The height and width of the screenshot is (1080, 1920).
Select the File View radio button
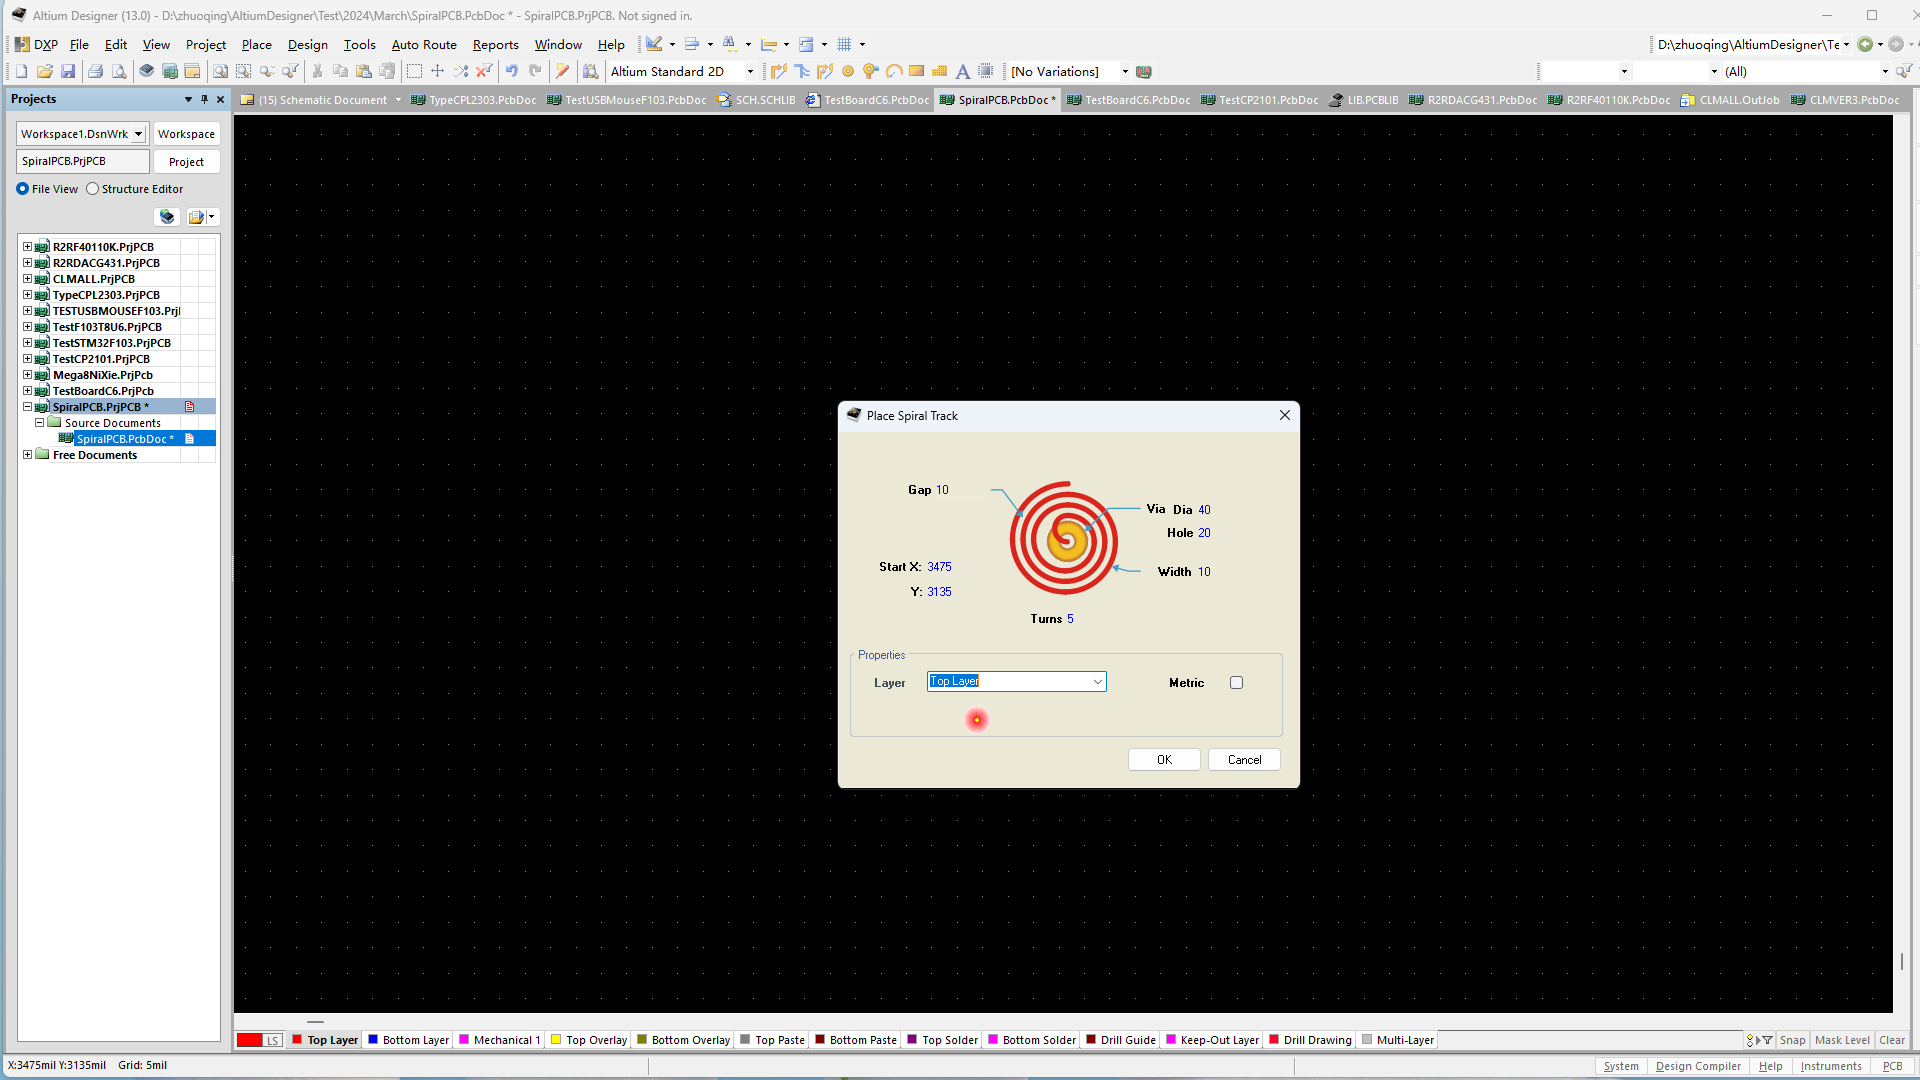point(23,189)
